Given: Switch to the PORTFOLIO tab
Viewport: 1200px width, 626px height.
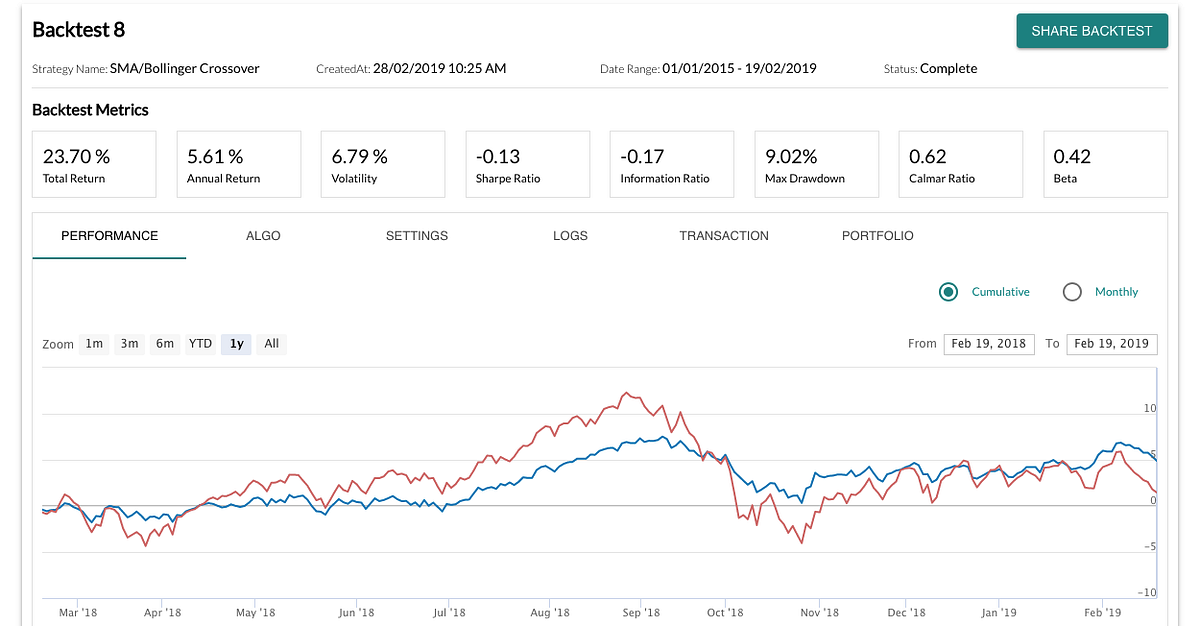Looking at the screenshot, I should 877,236.
